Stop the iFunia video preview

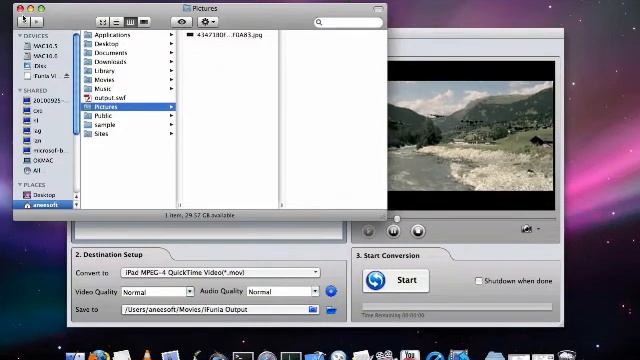[x=418, y=231]
